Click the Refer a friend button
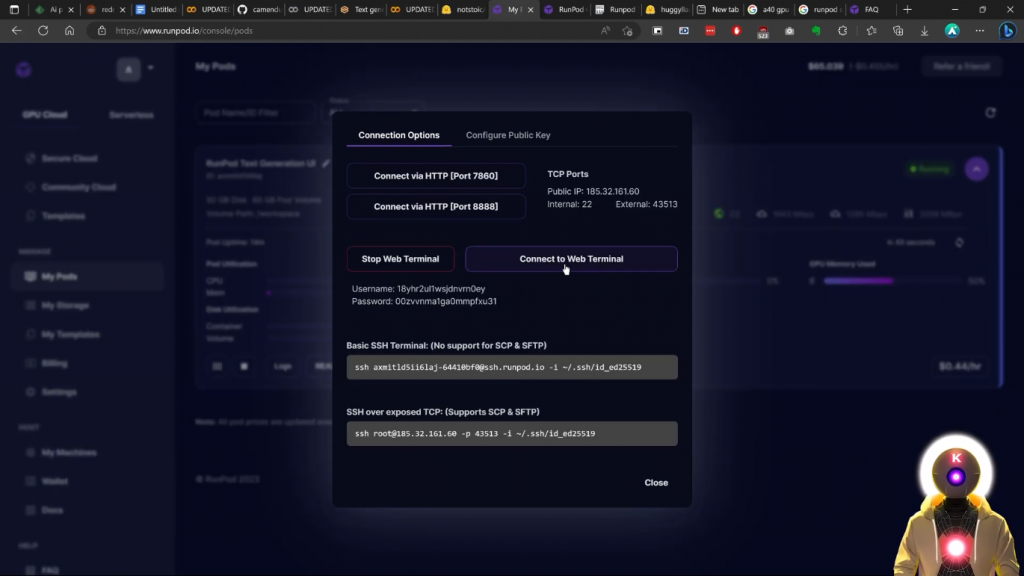The image size is (1024, 576). coord(961,67)
